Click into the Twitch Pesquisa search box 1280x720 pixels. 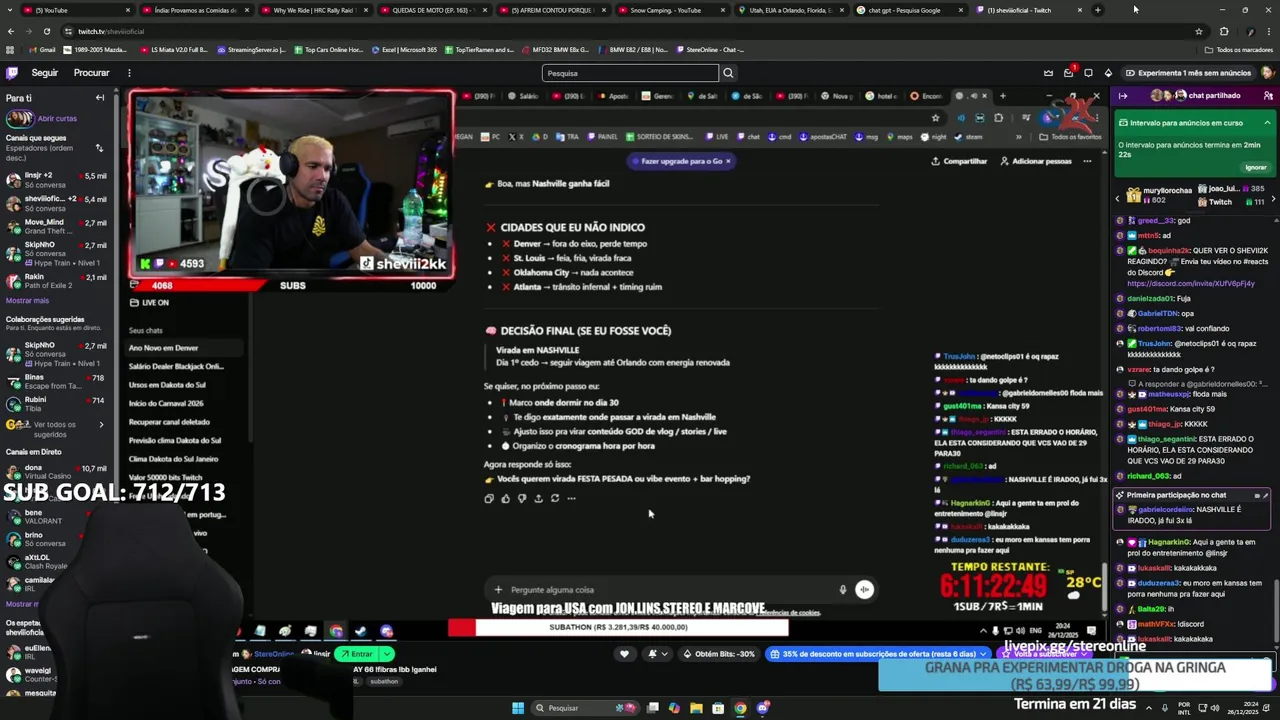[x=630, y=73]
